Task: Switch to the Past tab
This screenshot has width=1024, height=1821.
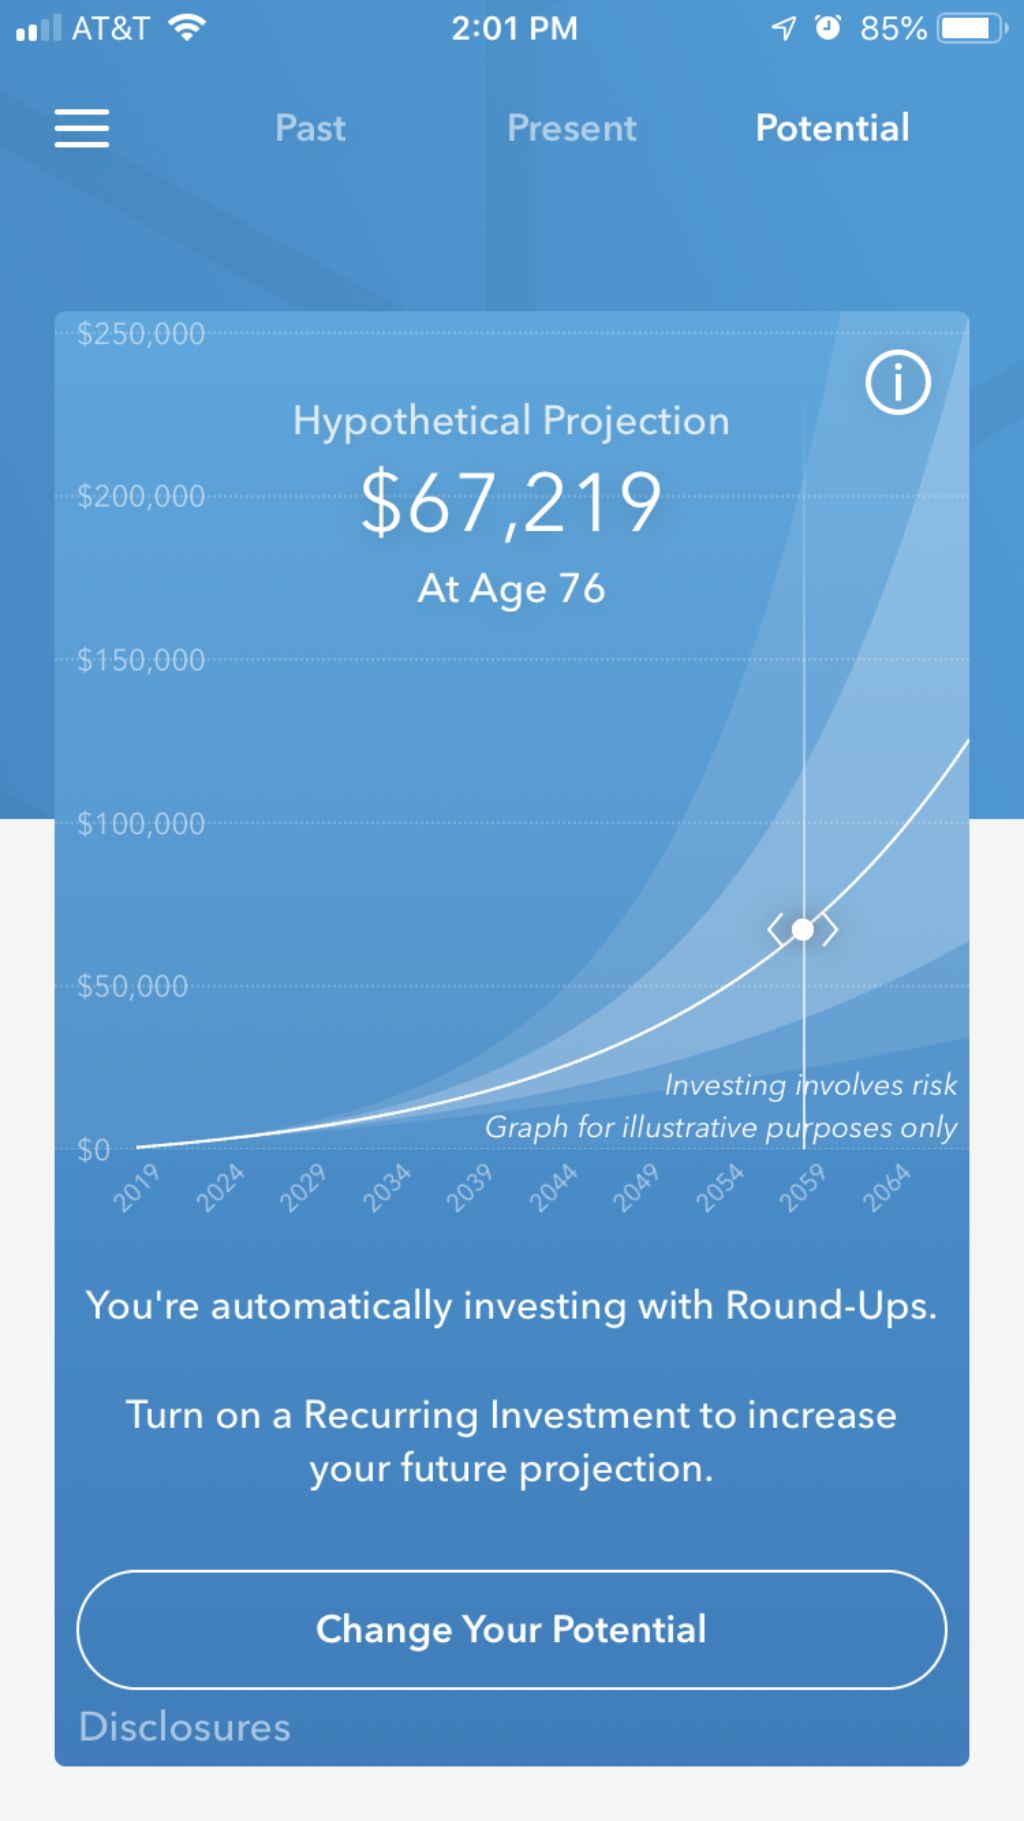Action: coord(310,128)
